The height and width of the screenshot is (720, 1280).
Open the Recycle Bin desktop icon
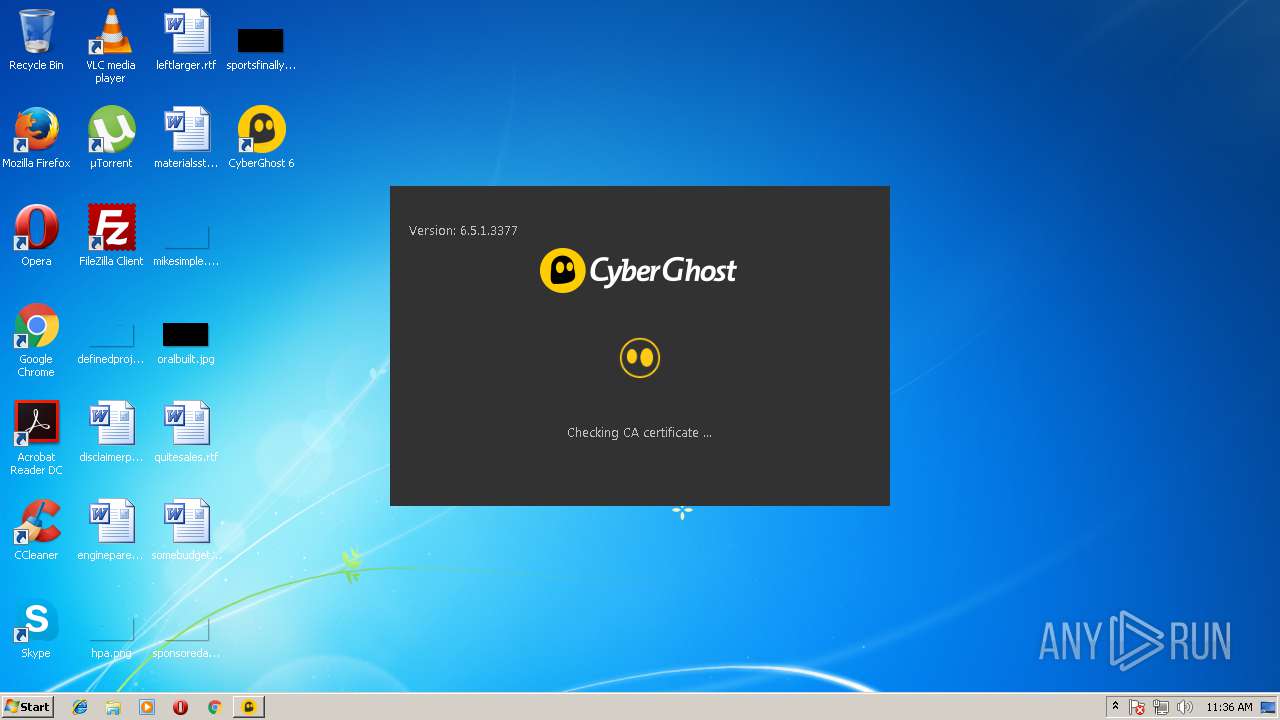[36, 40]
